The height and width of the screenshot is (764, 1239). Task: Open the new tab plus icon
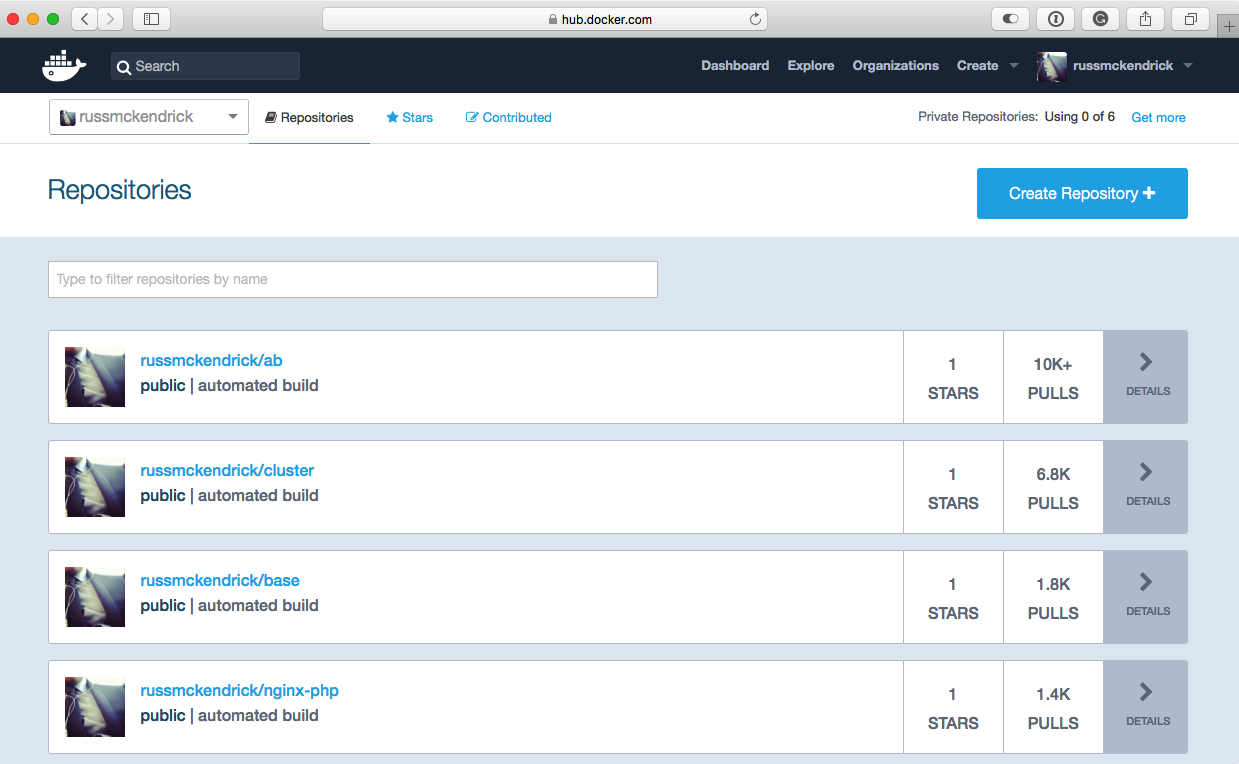point(1229,27)
